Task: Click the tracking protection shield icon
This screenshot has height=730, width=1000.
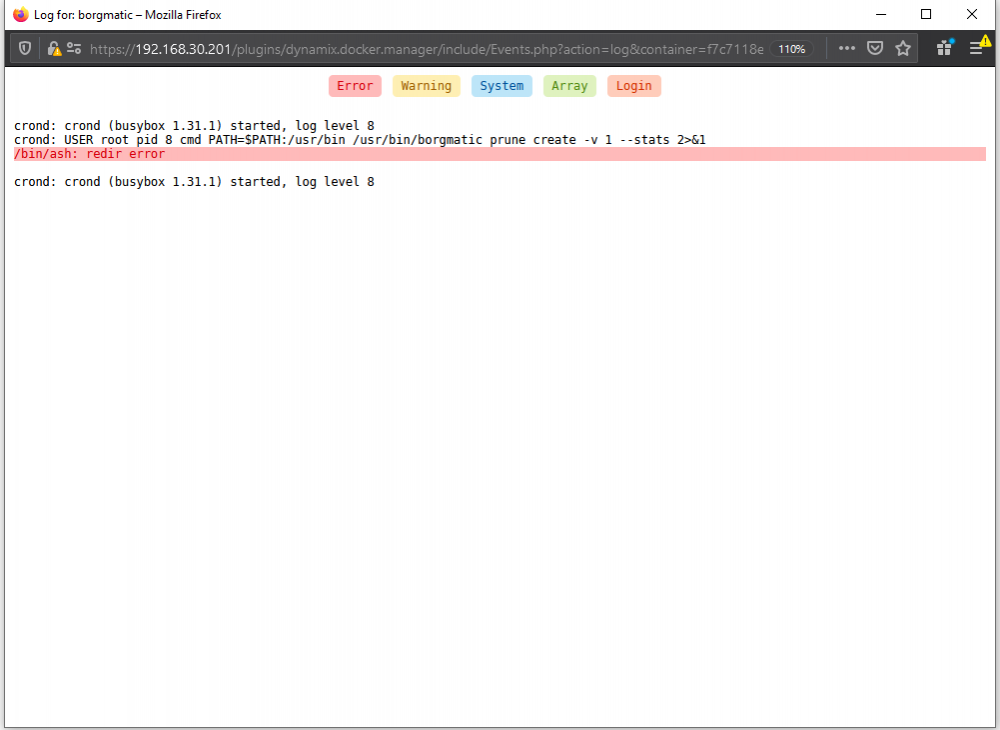Action: (x=25, y=48)
